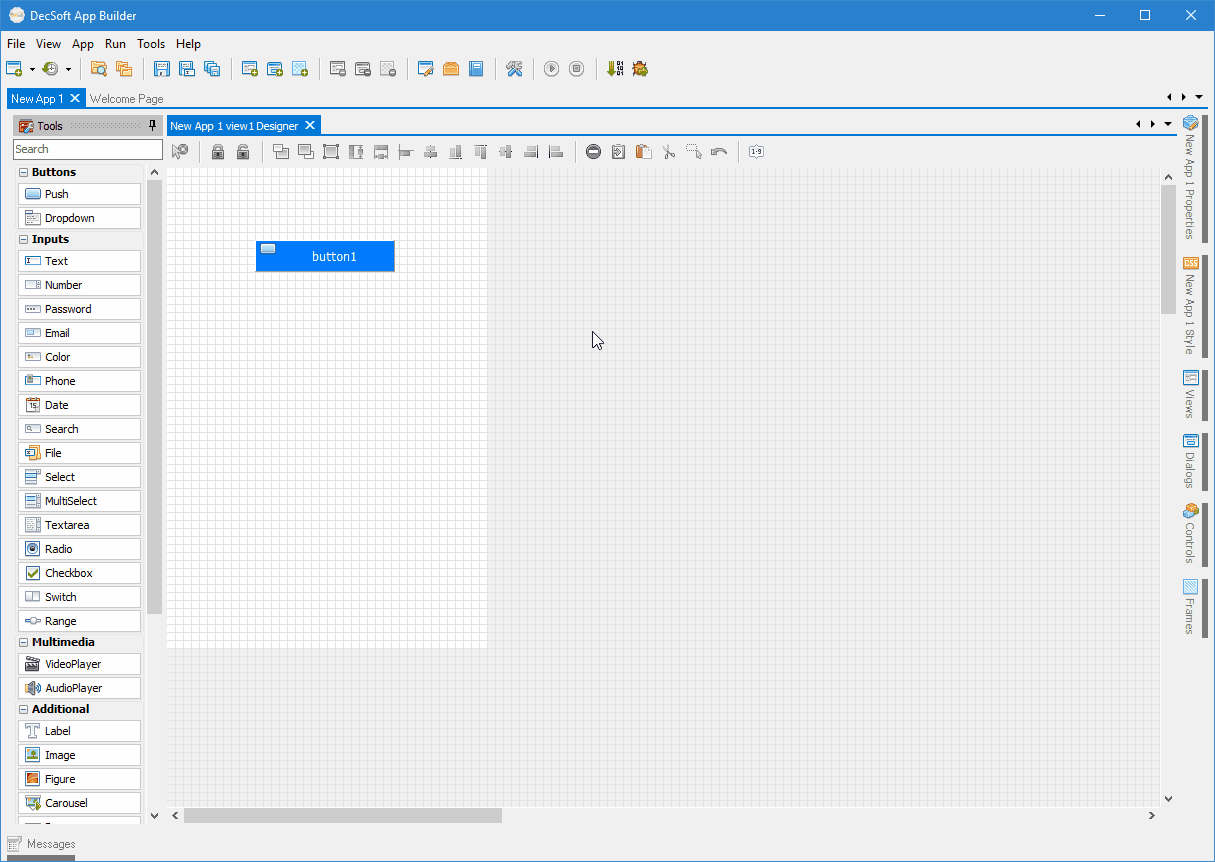Image resolution: width=1215 pixels, height=862 pixels.
Task: Click the Stop app icon
Action: [x=576, y=69]
